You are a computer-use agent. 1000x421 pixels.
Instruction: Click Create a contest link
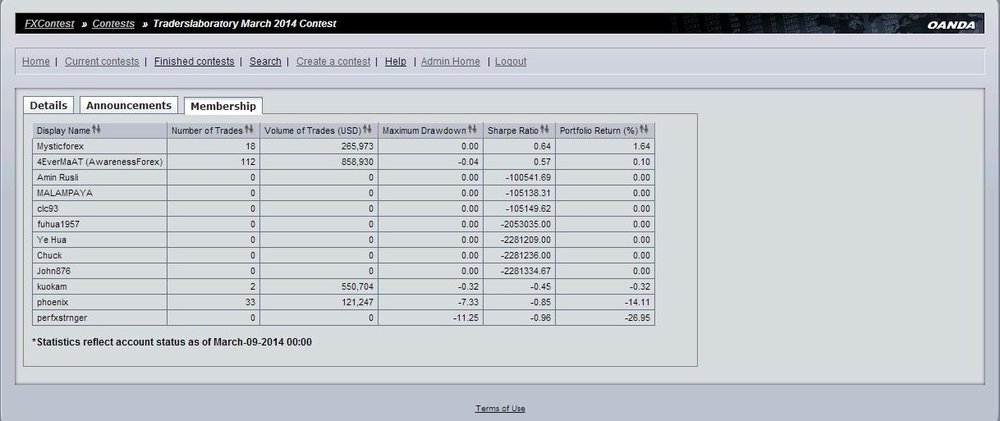[x=333, y=61]
